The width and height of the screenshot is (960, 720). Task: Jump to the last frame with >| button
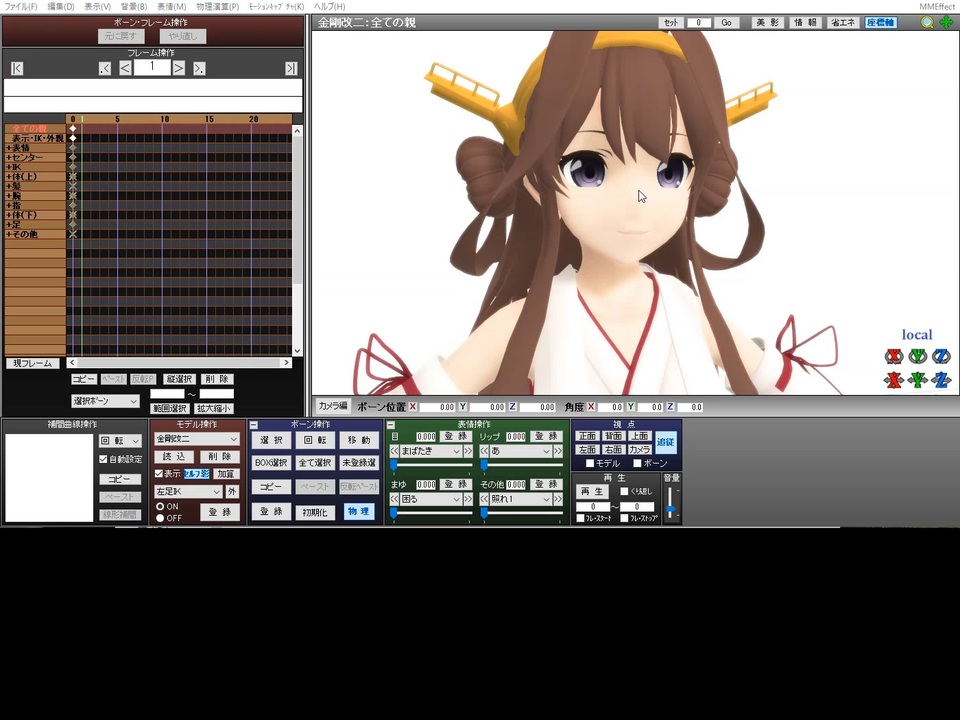(291, 69)
